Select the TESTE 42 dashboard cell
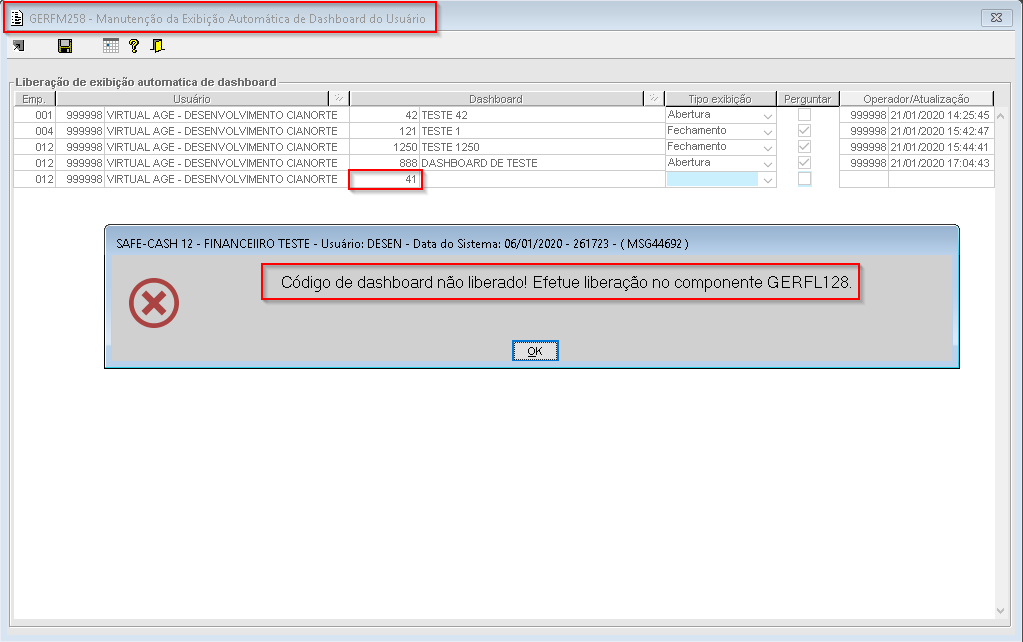1023x642 pixels. (x=542, y=115)
